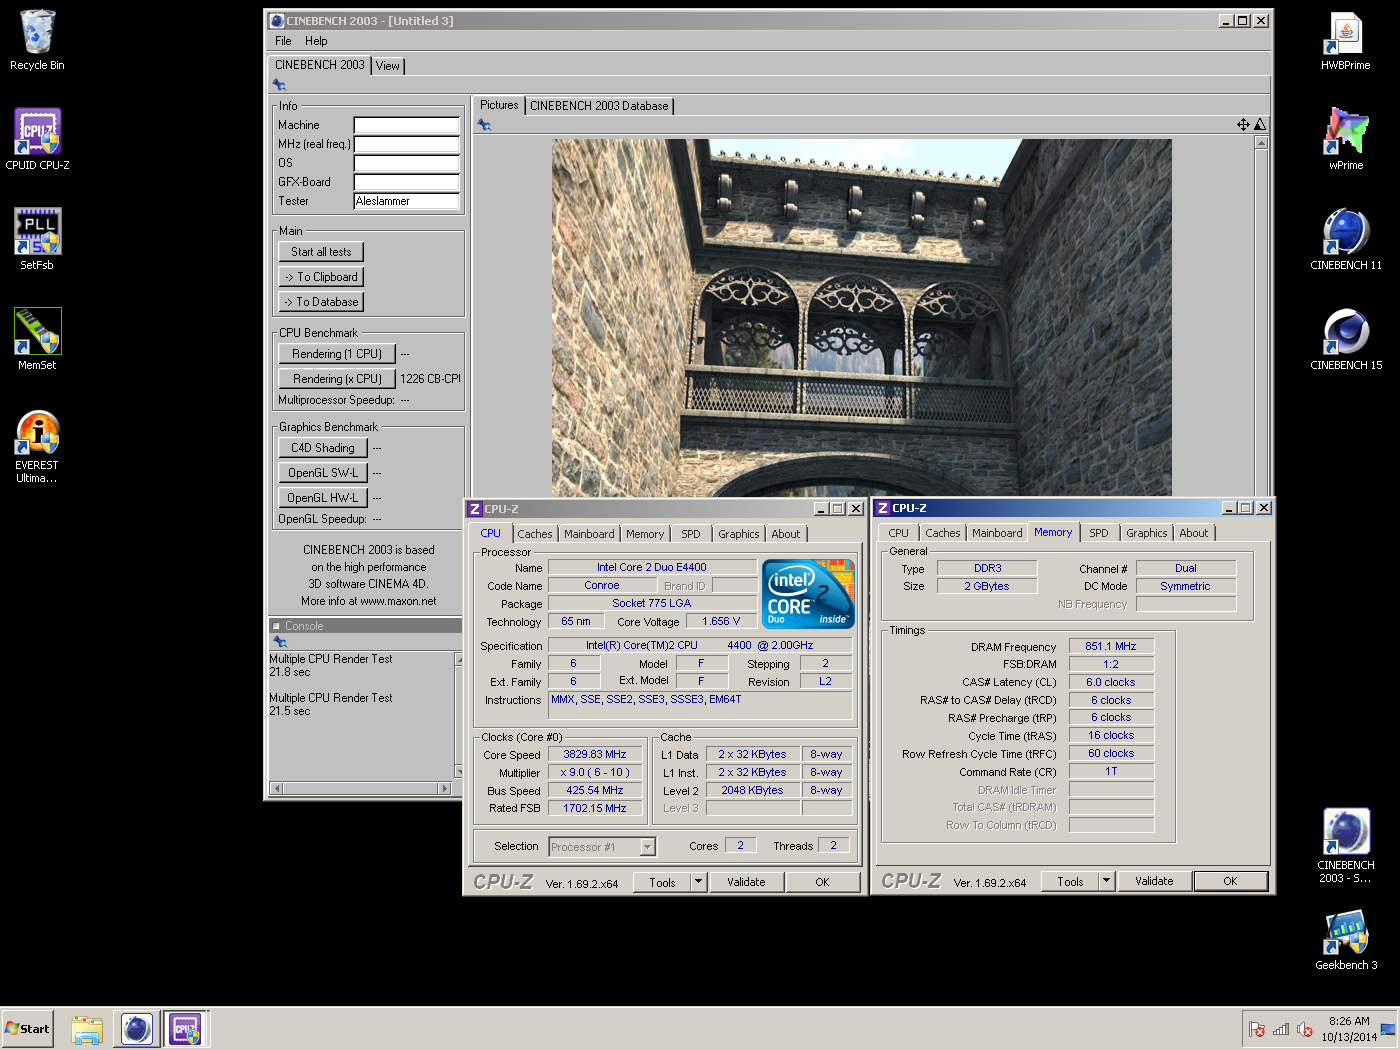Open Windows Explorer from the taskbar
Screen dimensions: 1400x1050
tap(87, 1029)
